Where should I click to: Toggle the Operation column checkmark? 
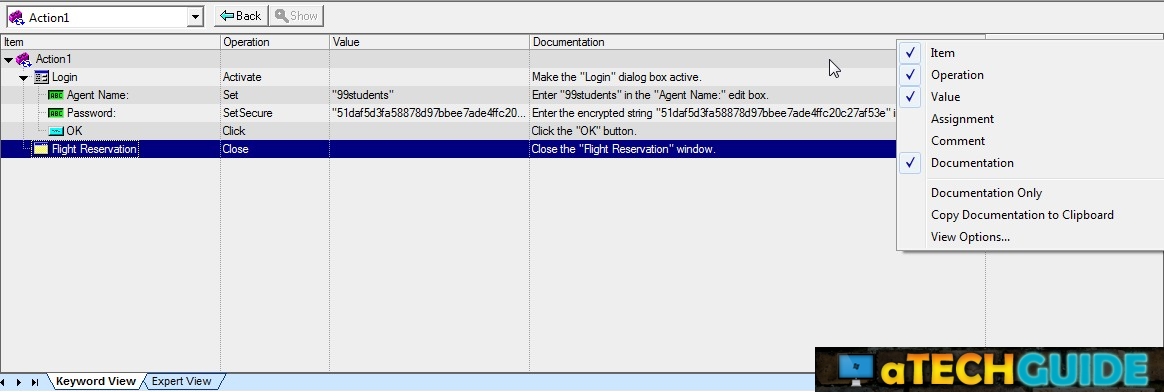(910, 75)
